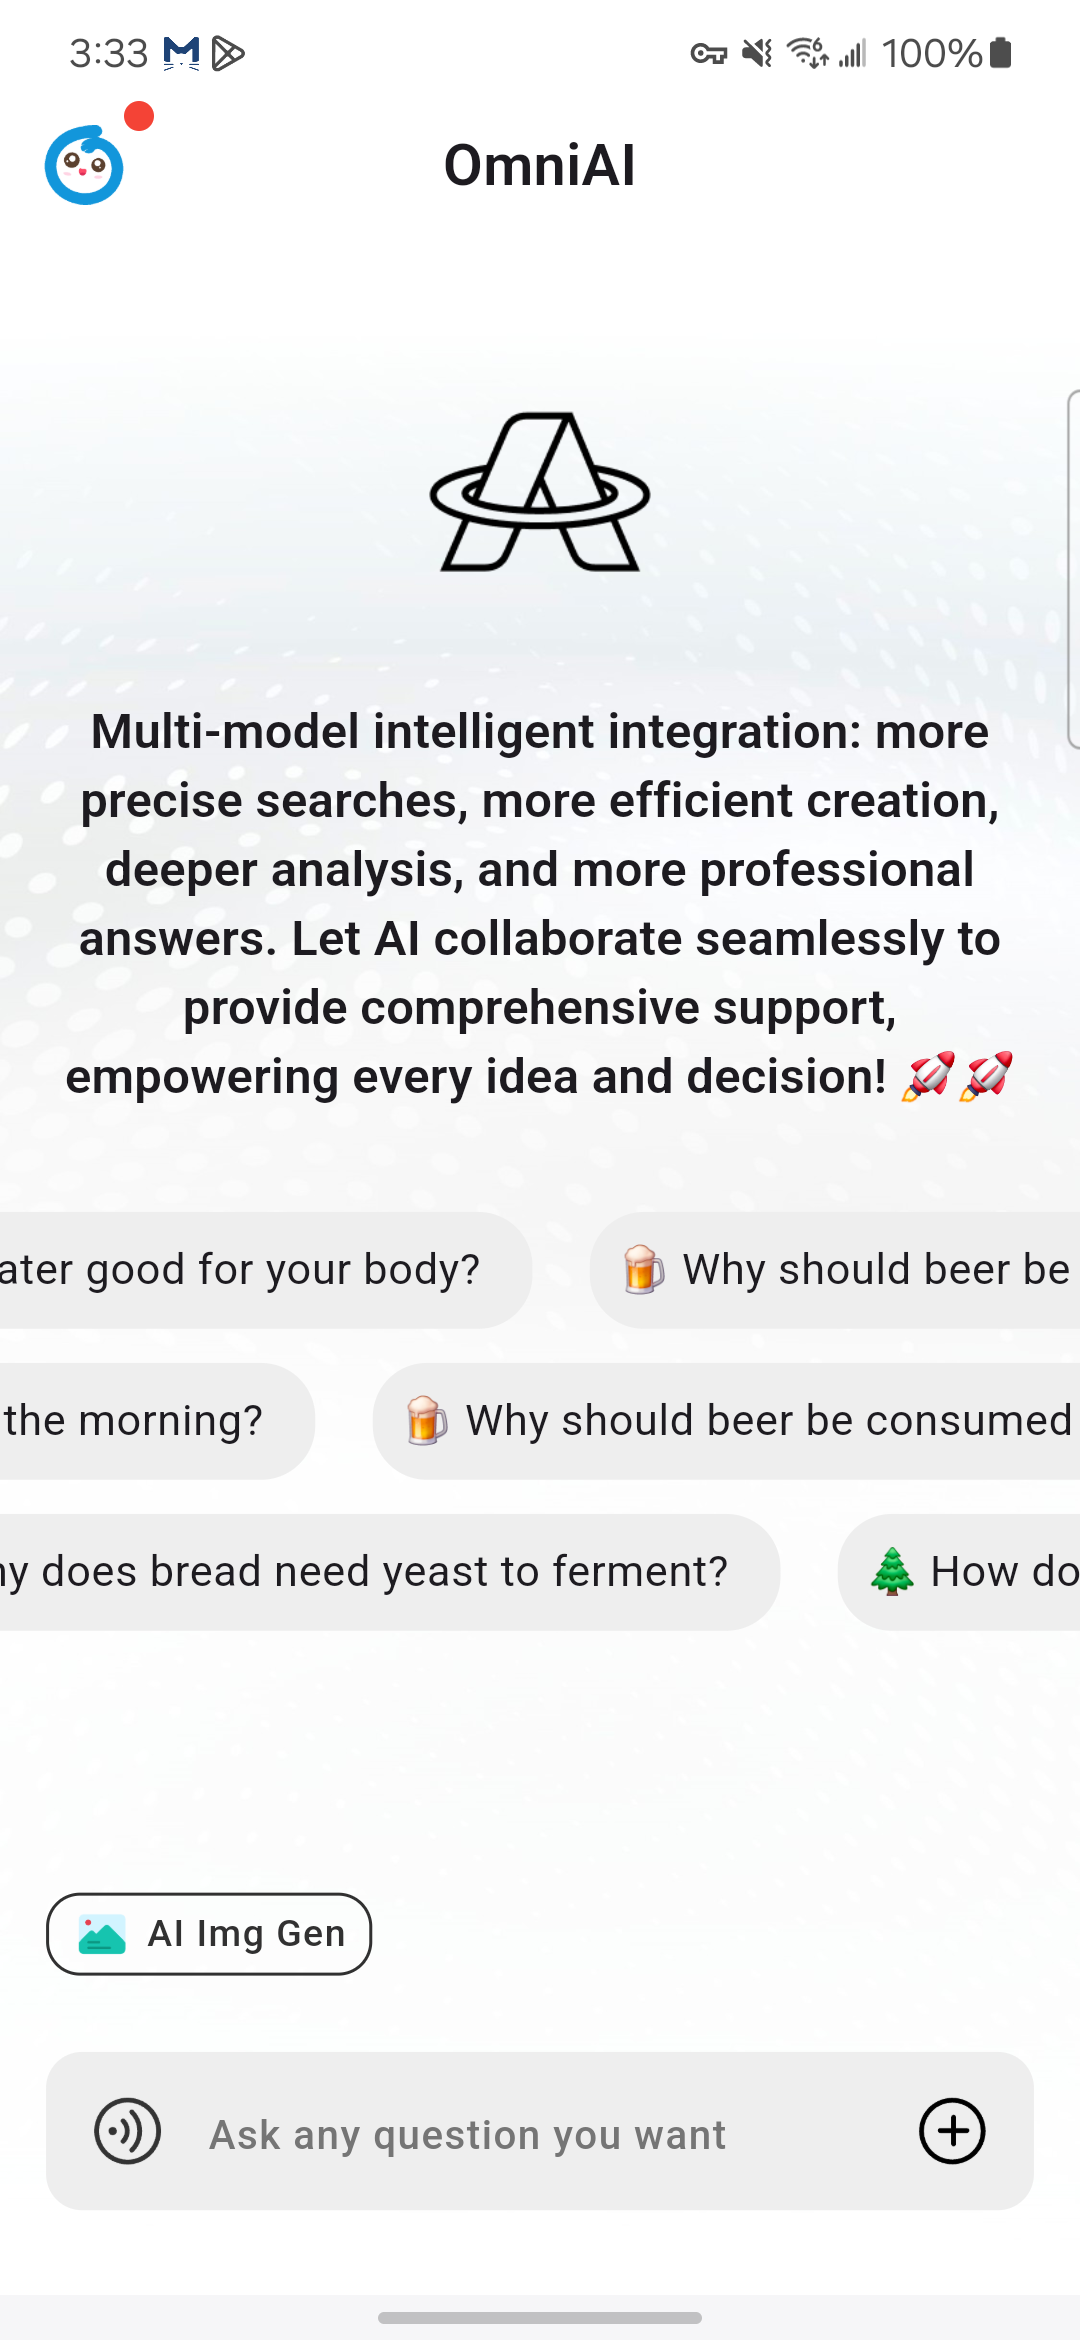Tap the plus attachment icon

(951, 2131)
